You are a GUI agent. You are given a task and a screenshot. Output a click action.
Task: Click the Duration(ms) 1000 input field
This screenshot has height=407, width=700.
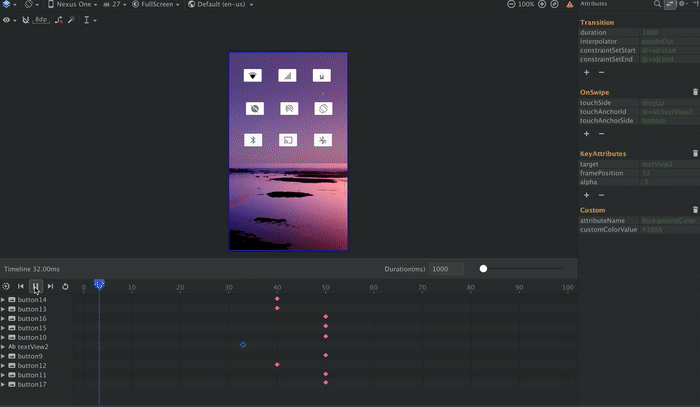(446, 269)
